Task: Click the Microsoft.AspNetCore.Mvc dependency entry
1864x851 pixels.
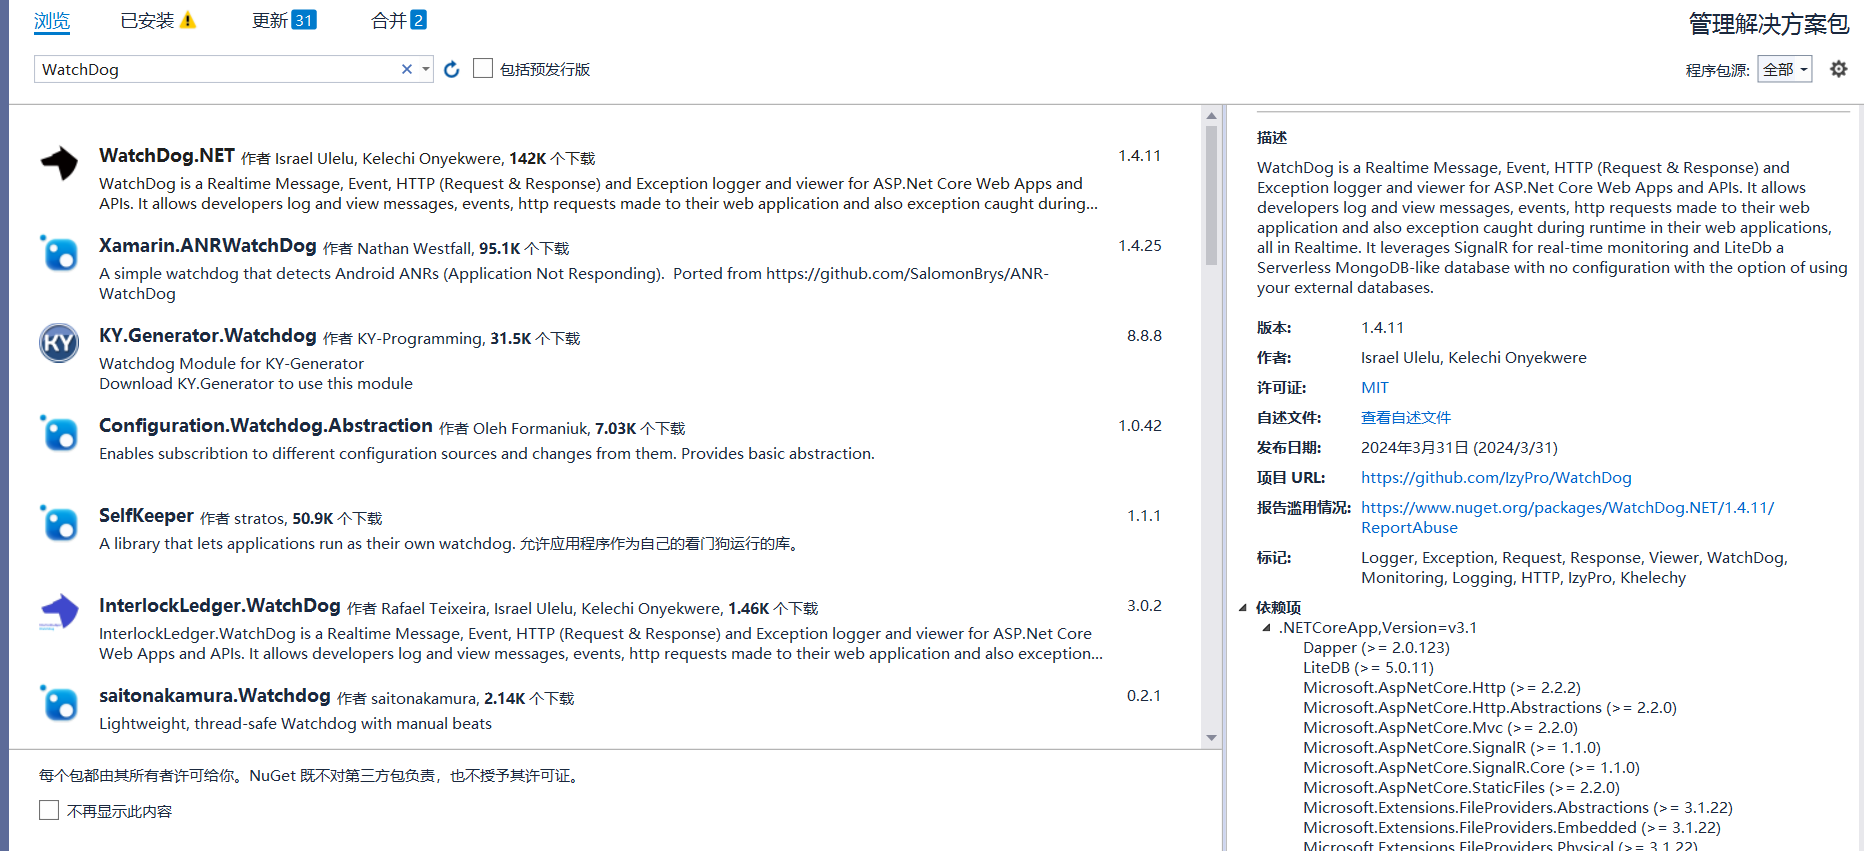Action: click(x=1440, y=727)
